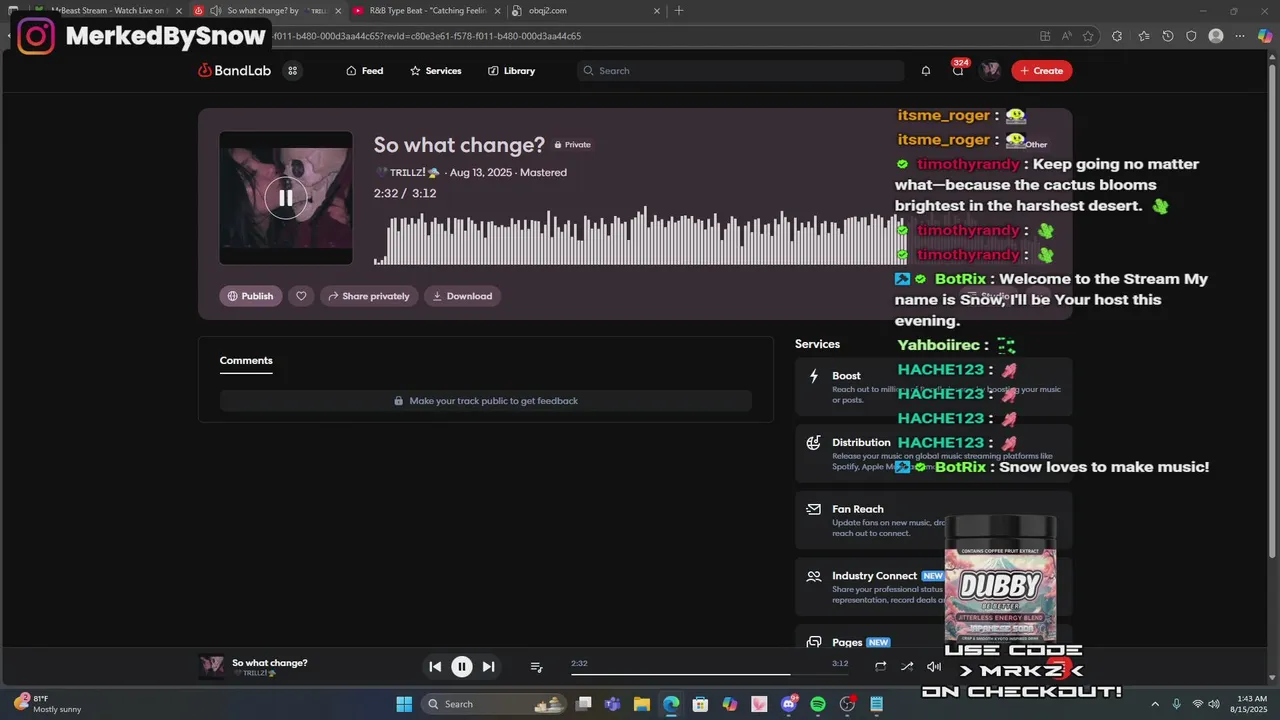
Task: Click the browser address bar URL
Action: (x=425, y=36)
